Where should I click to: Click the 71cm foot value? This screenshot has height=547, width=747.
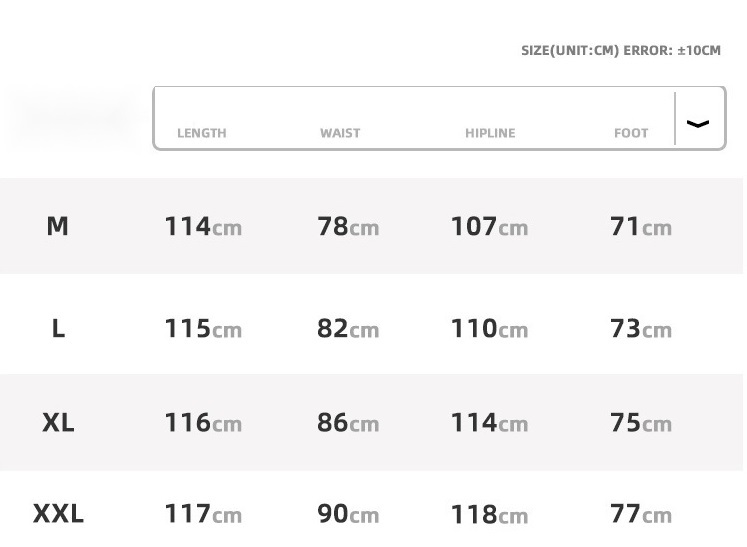point(641,227)
